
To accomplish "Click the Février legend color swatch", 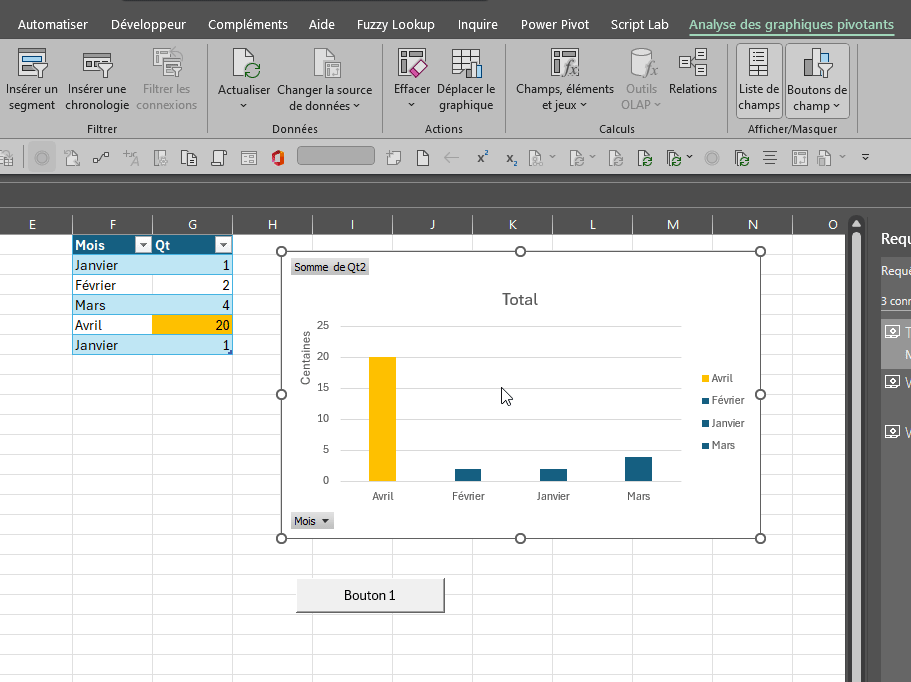I will (705, 401).
